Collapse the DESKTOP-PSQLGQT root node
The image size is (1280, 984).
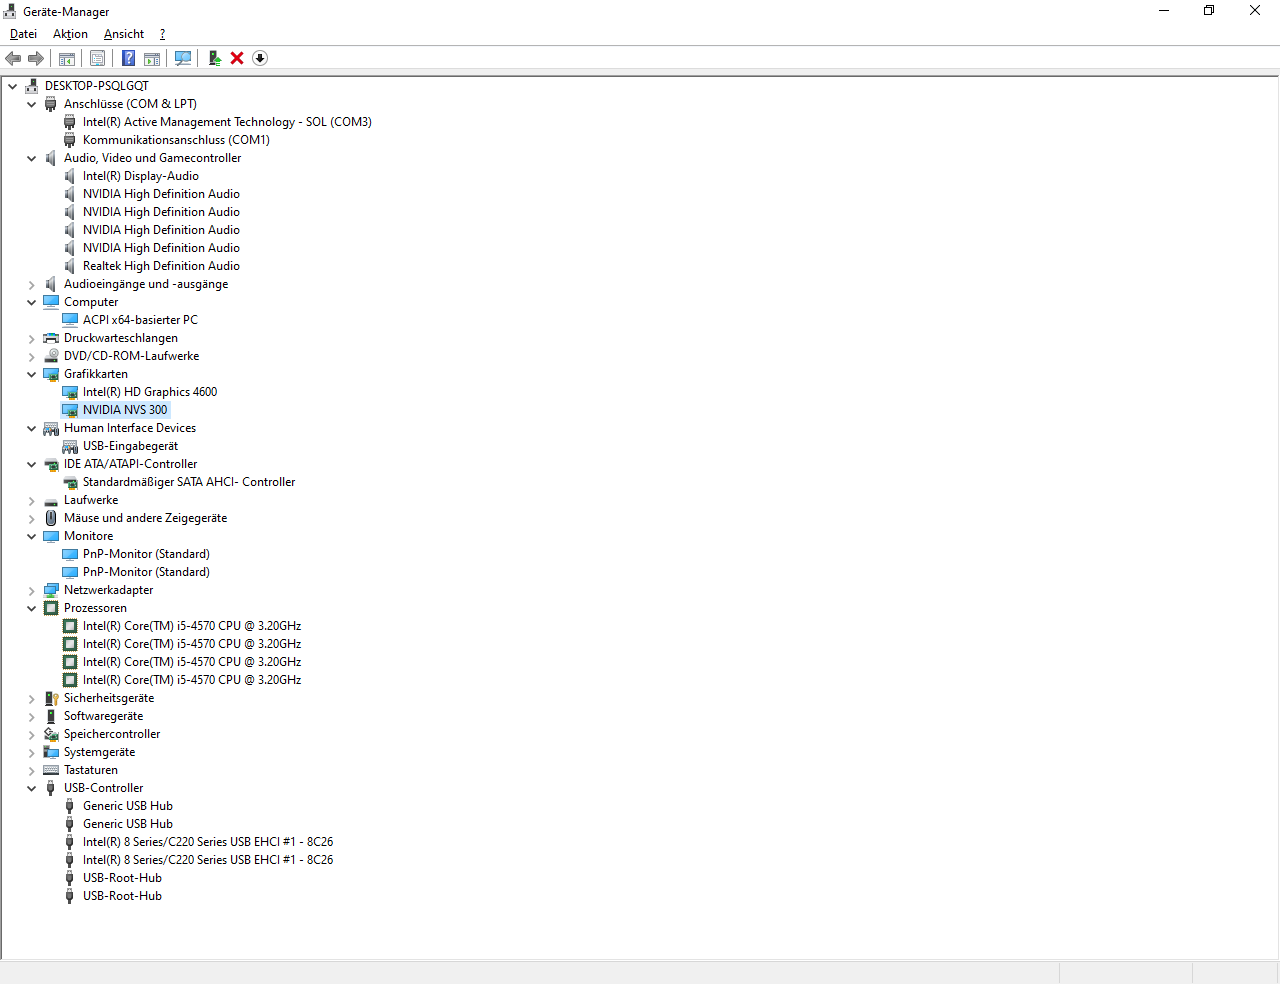(x=13, y=86)
